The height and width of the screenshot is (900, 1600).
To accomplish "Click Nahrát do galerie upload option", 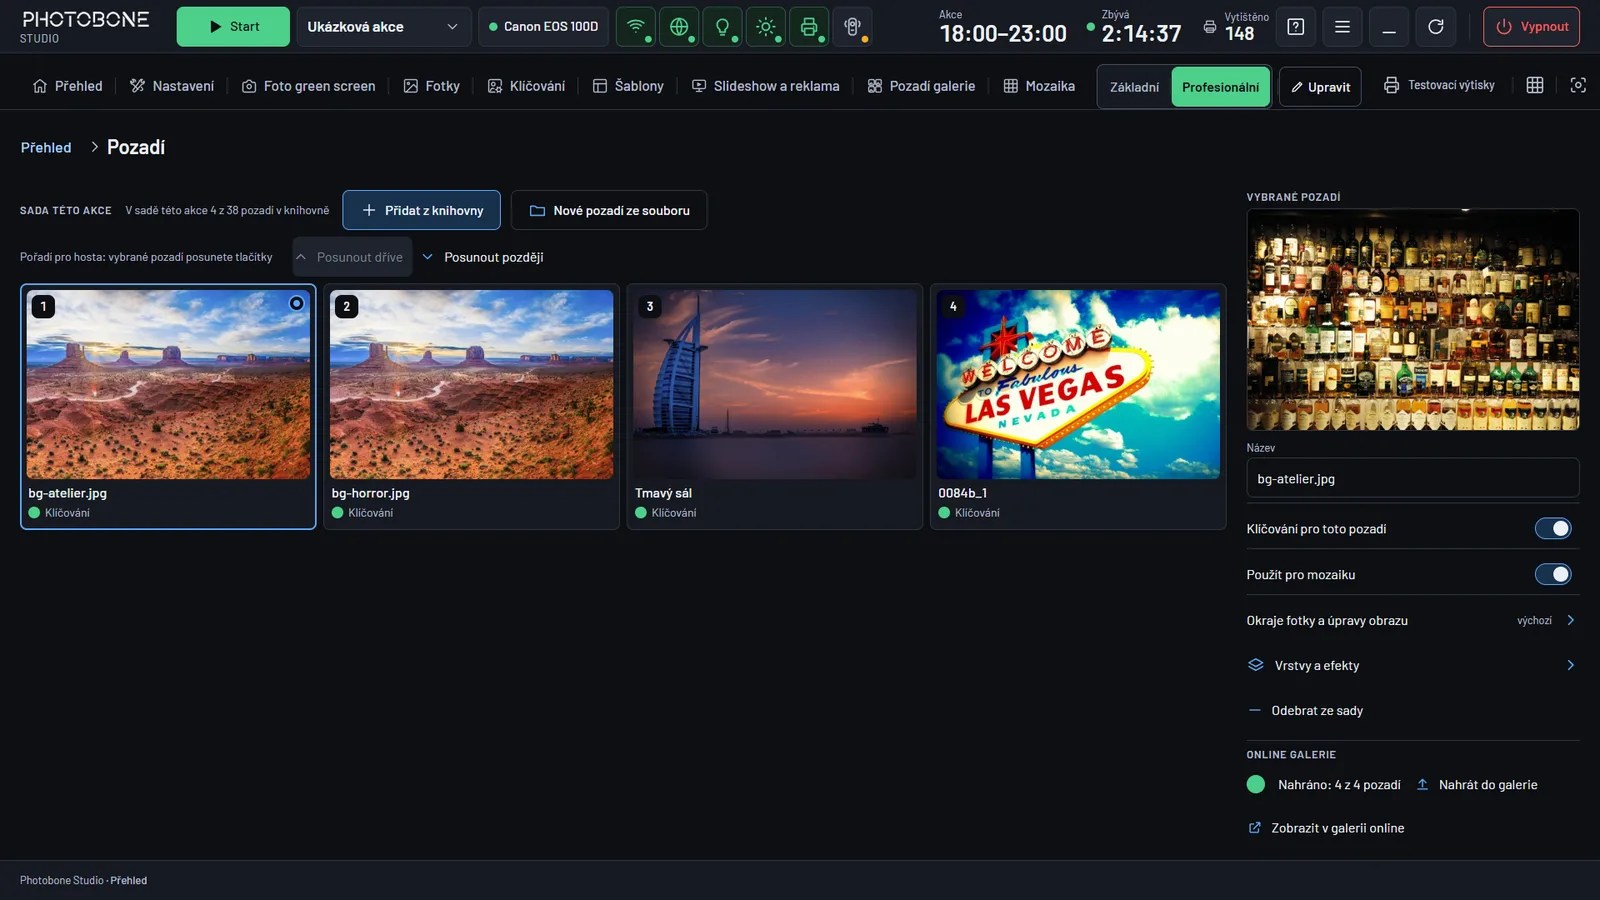I will click(1477, 785).
